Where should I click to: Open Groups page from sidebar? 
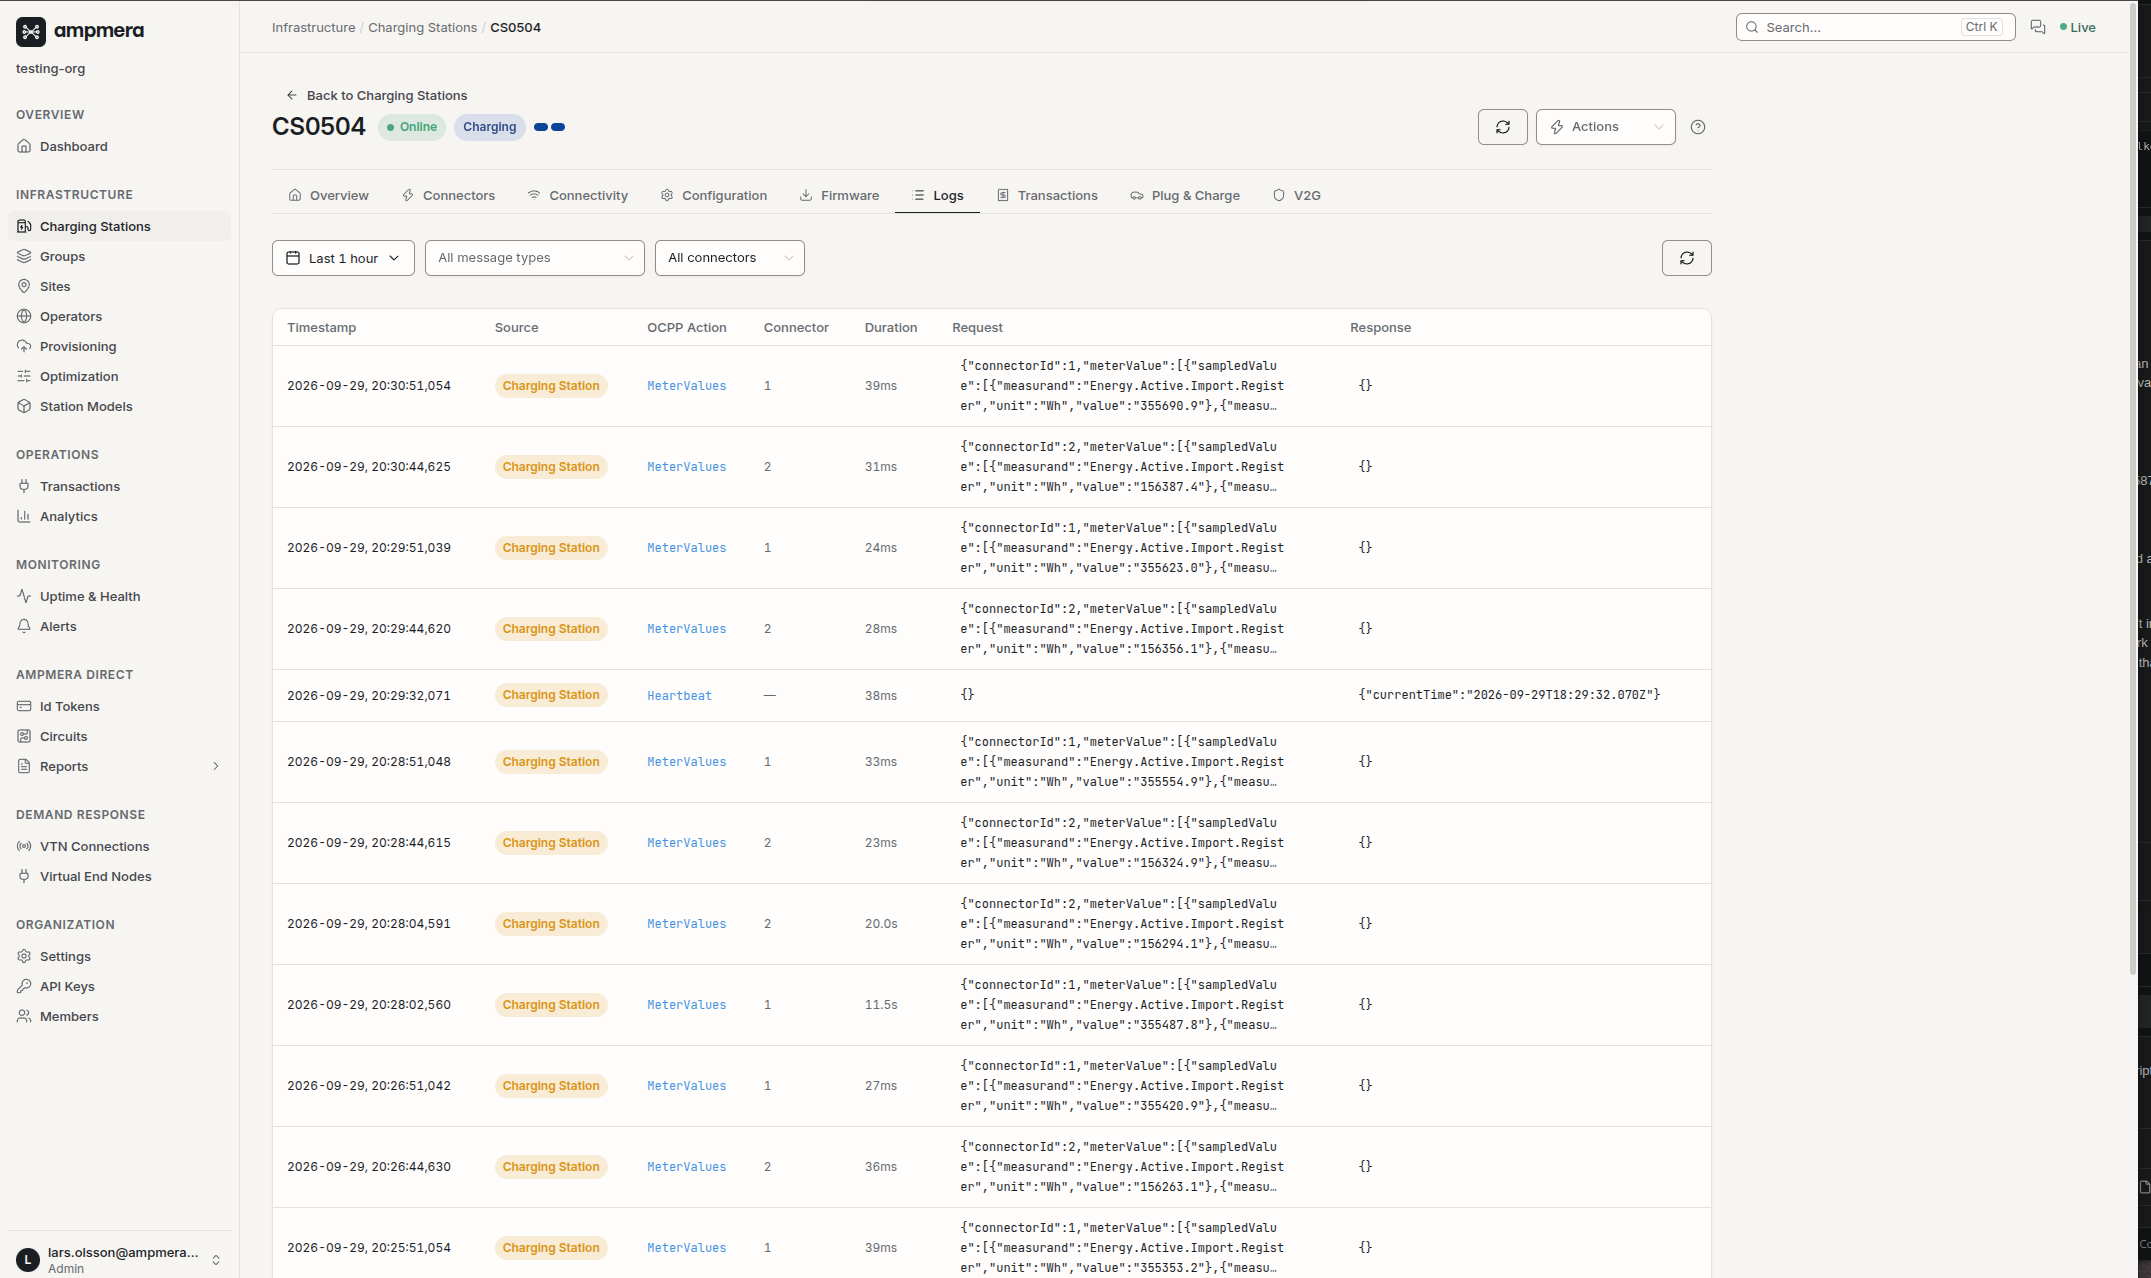[119, 256]
